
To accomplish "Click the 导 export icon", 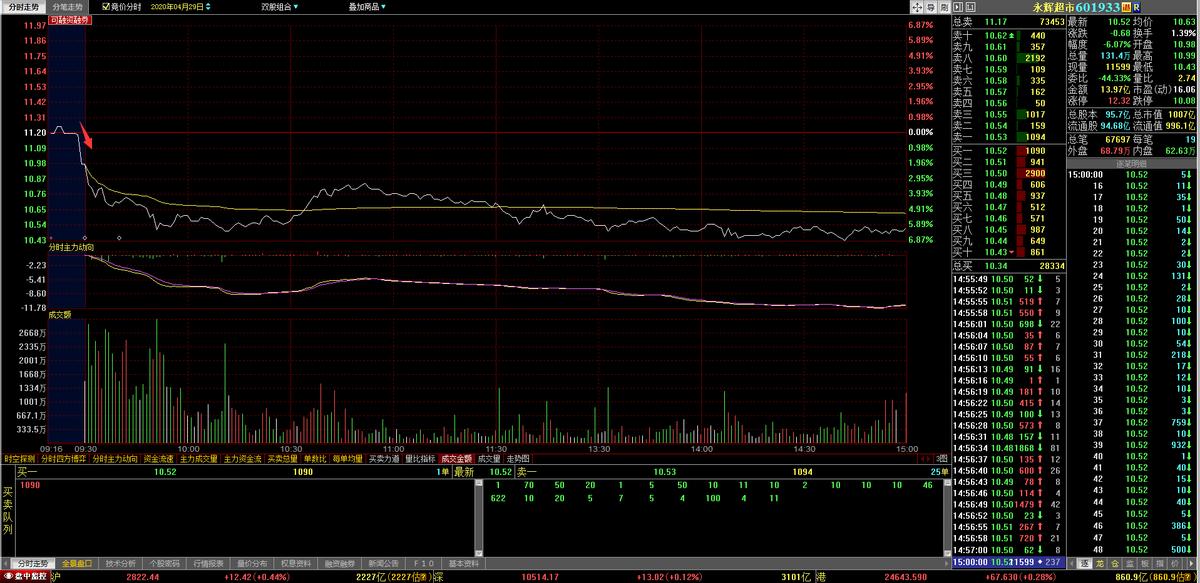I will pos(931,7).
